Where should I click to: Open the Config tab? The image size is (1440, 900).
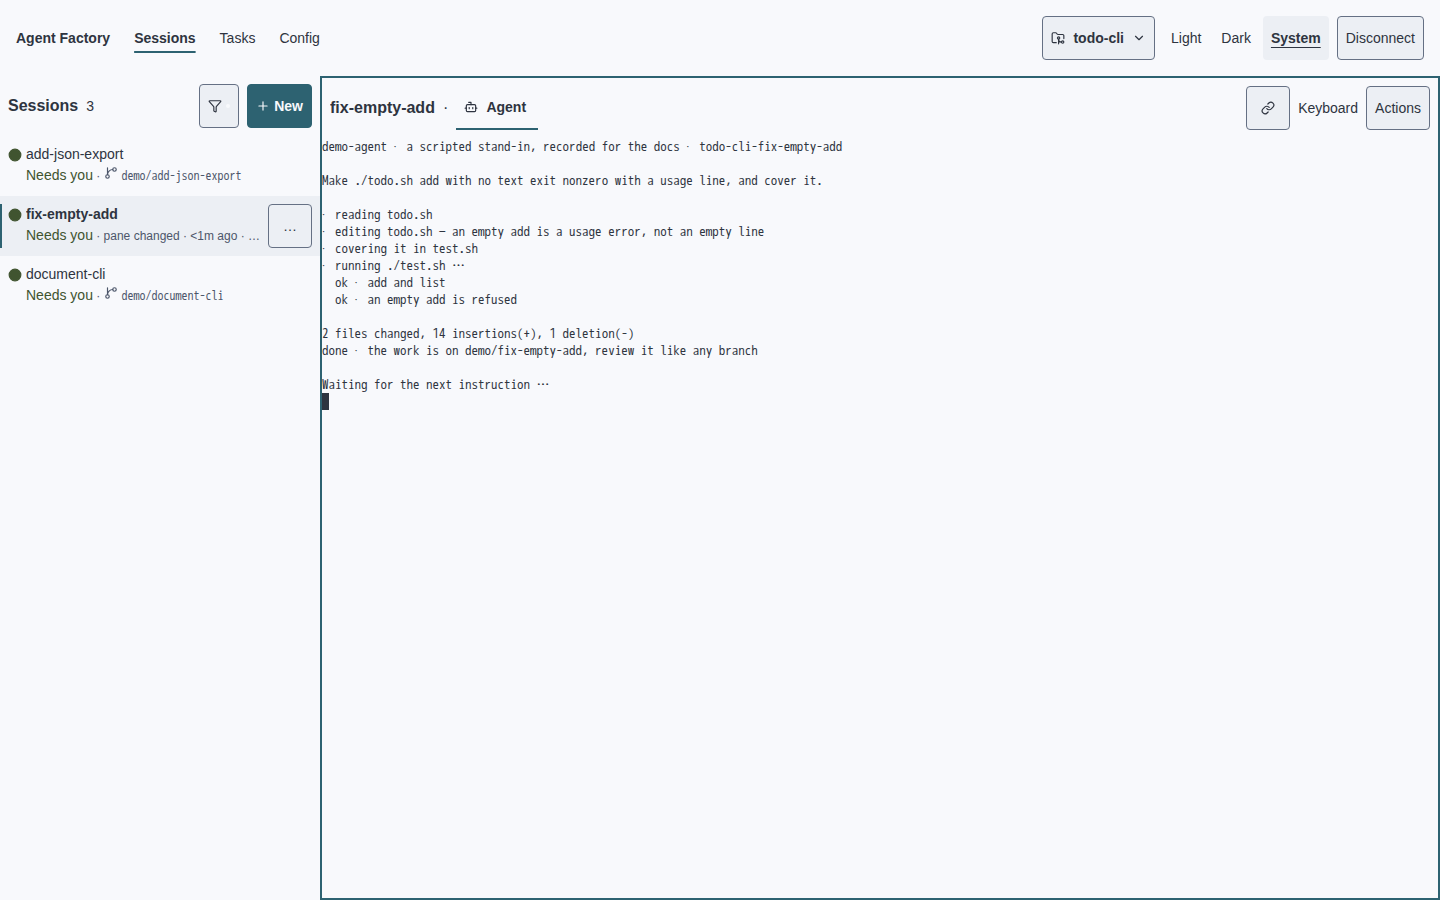299,38
